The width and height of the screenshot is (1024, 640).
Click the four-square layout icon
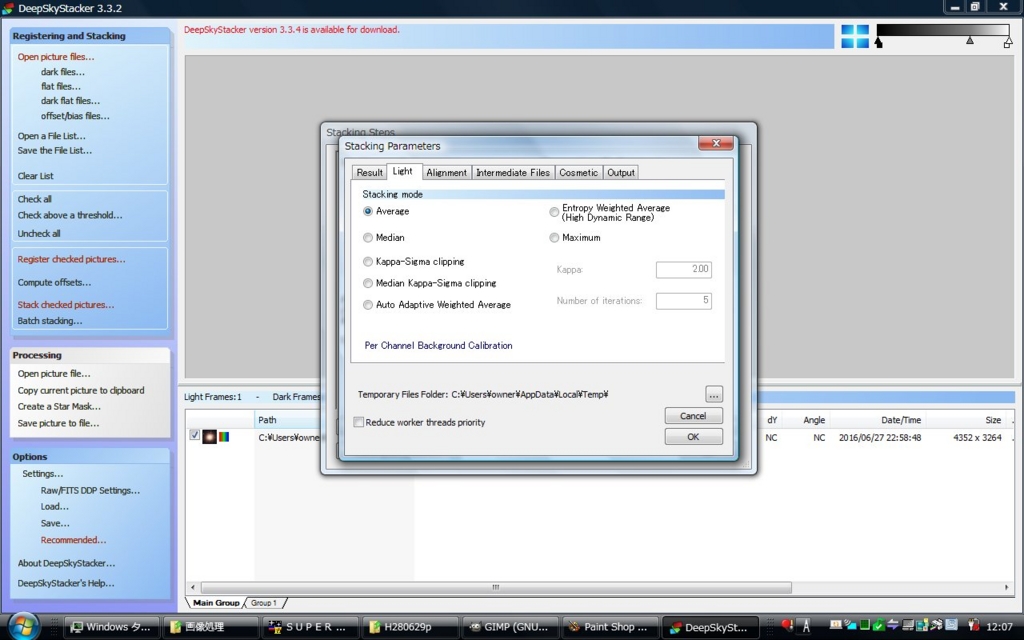855,37
